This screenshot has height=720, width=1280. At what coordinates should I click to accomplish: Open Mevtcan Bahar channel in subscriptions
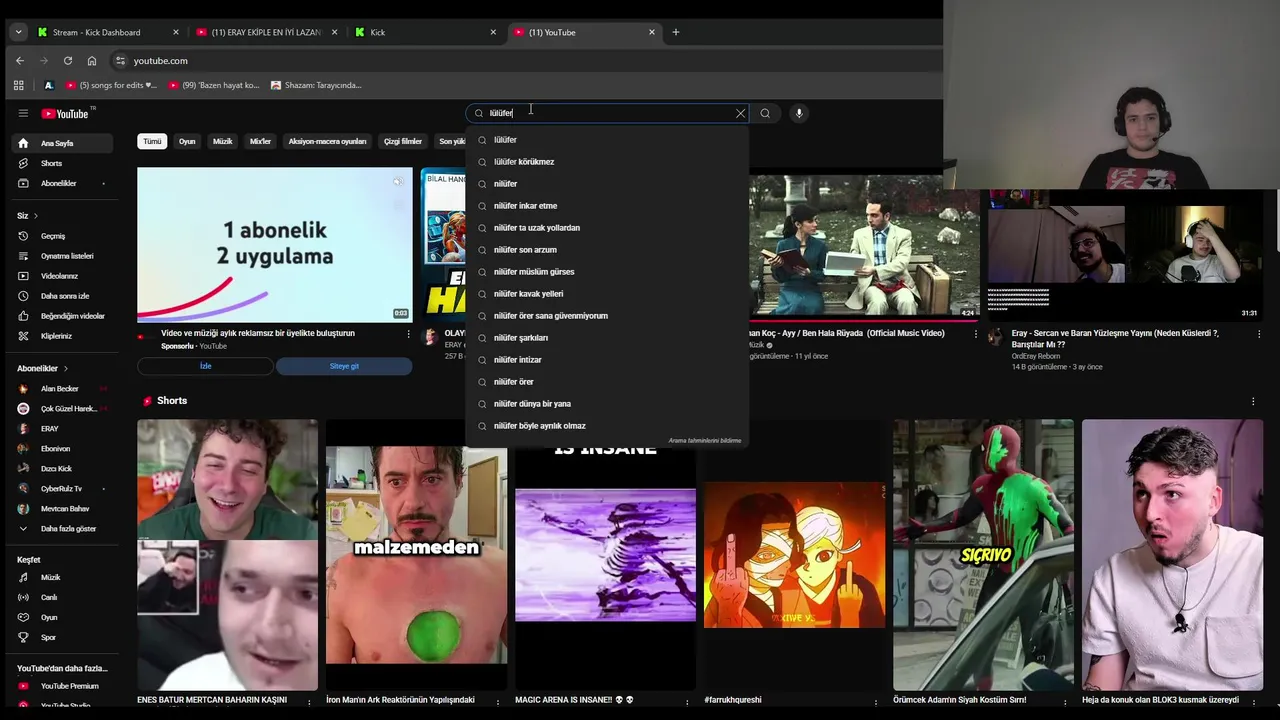[64, 508]
